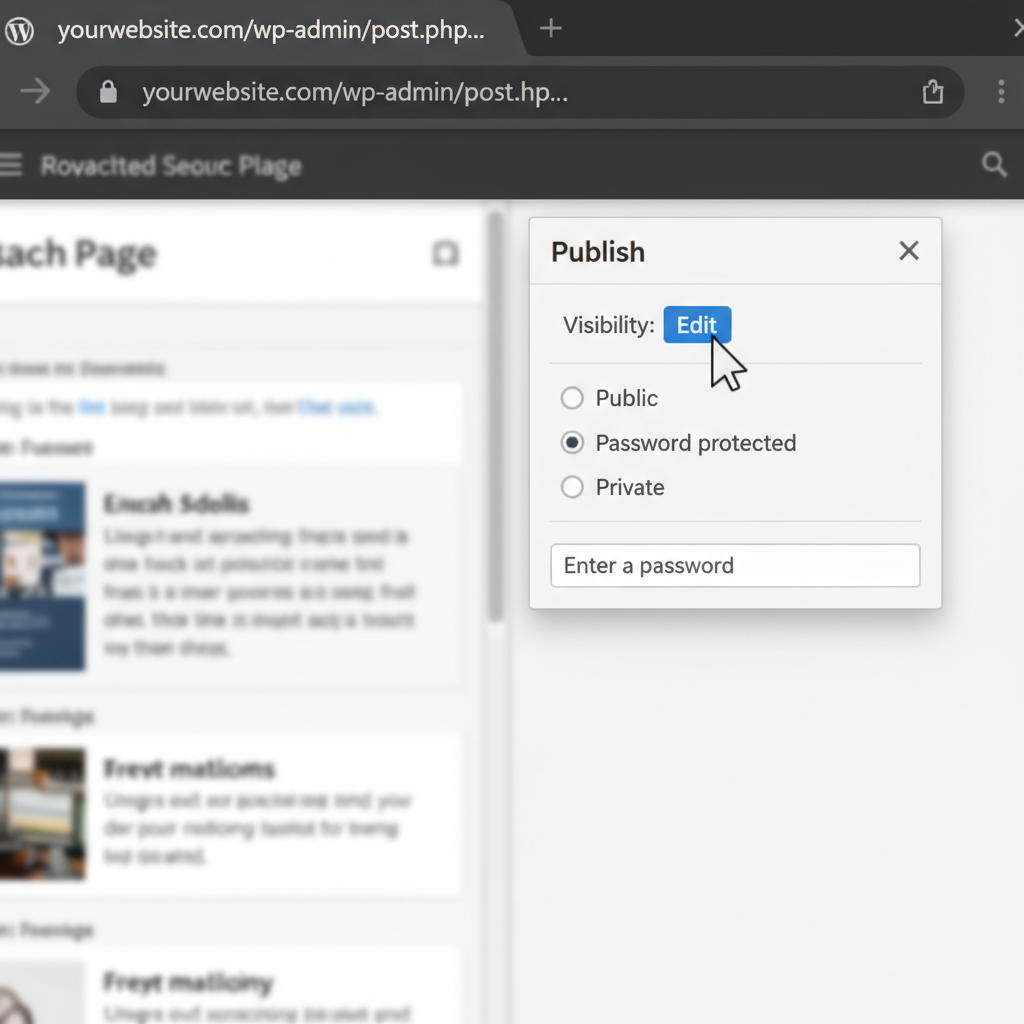Click the search magnifier icon

(x=994, y=165)
